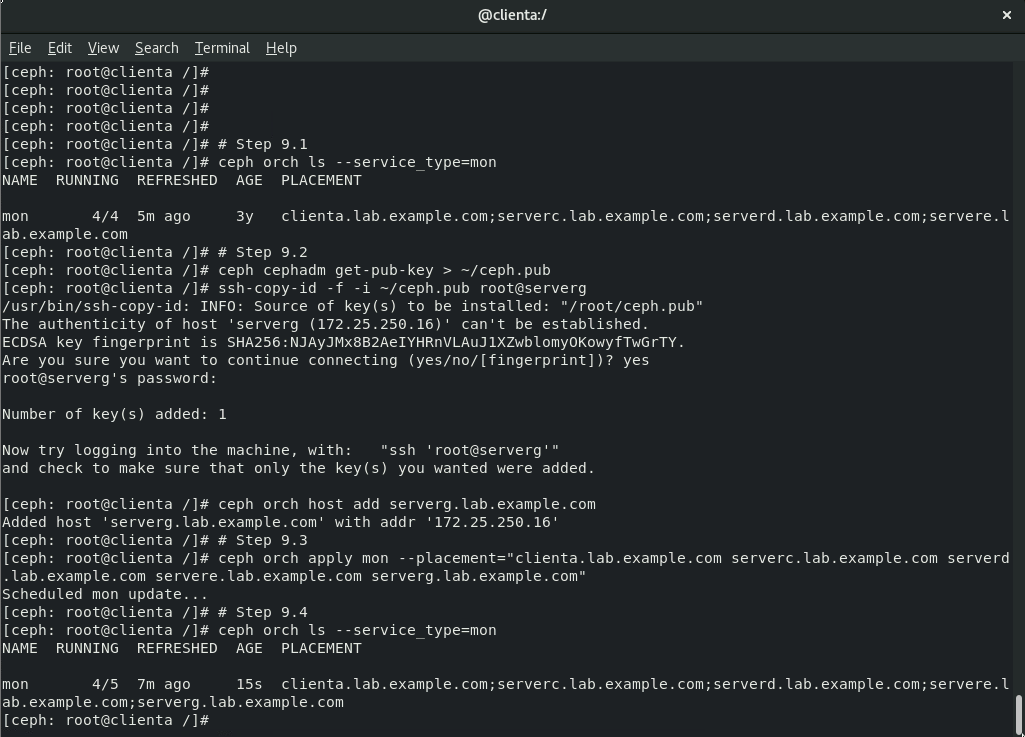This screenshot has width=1025, height=737.
Task: Click the "ceph orch host add" command line
Action: point(406,504)
